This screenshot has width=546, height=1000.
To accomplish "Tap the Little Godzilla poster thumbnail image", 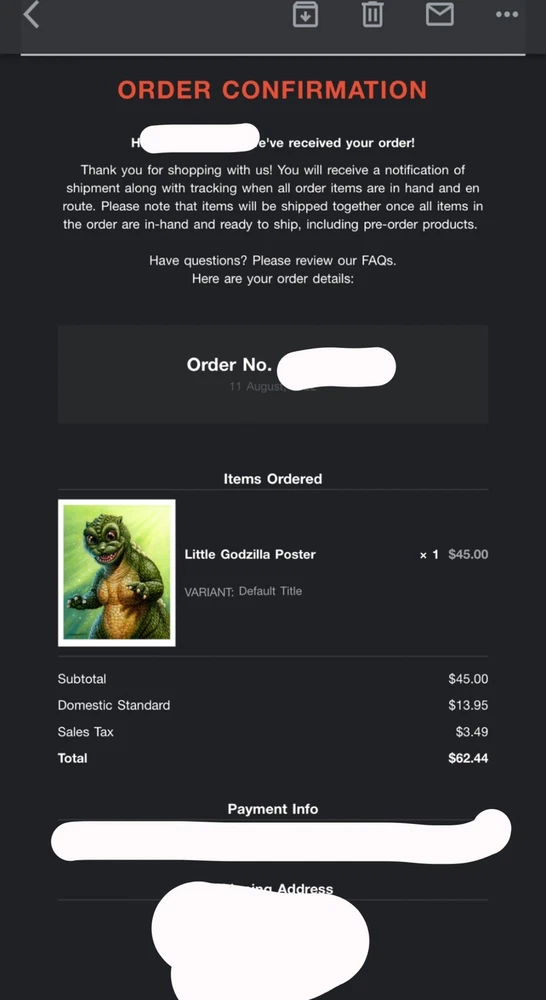I will pyautogui.click(x=117, y=573).
